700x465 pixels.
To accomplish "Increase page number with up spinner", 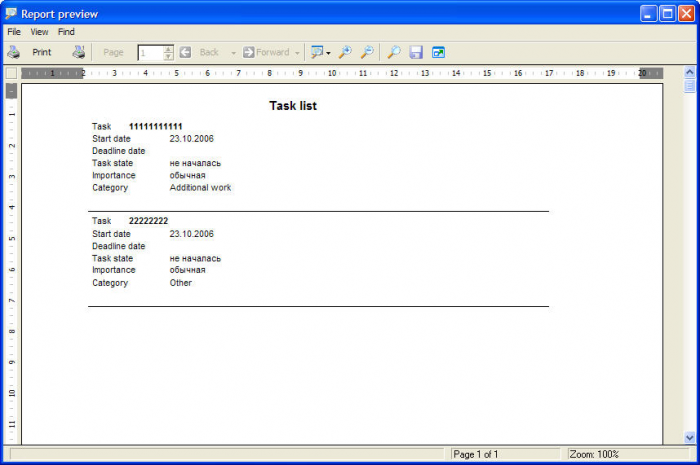I will (168, 49).
